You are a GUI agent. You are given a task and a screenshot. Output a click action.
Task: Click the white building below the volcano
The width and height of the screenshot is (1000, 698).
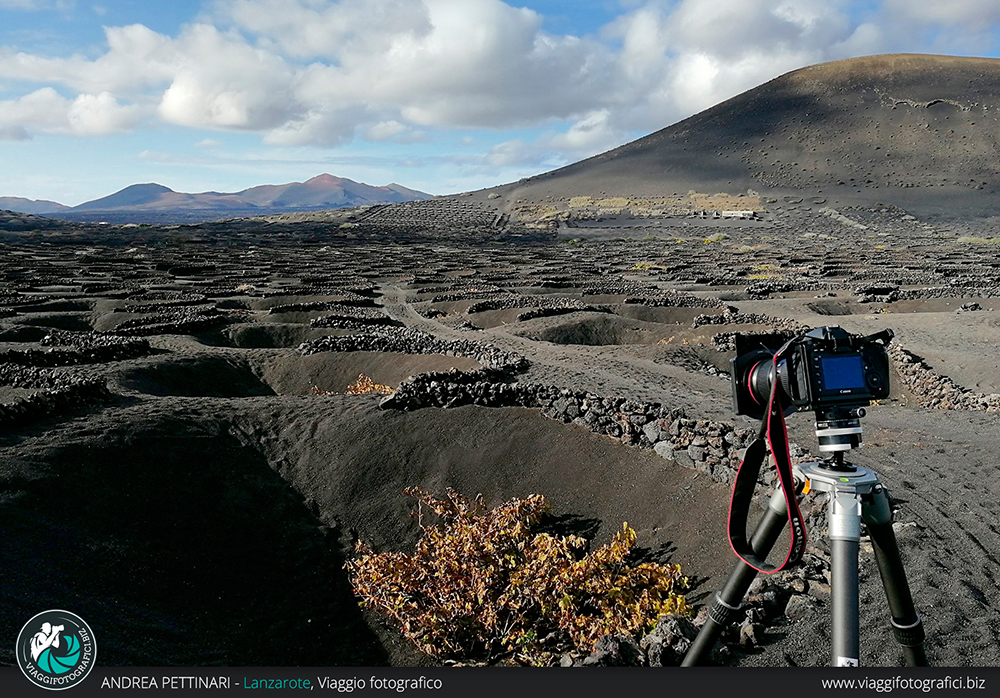pyautogui.click(x=737, y=214)
